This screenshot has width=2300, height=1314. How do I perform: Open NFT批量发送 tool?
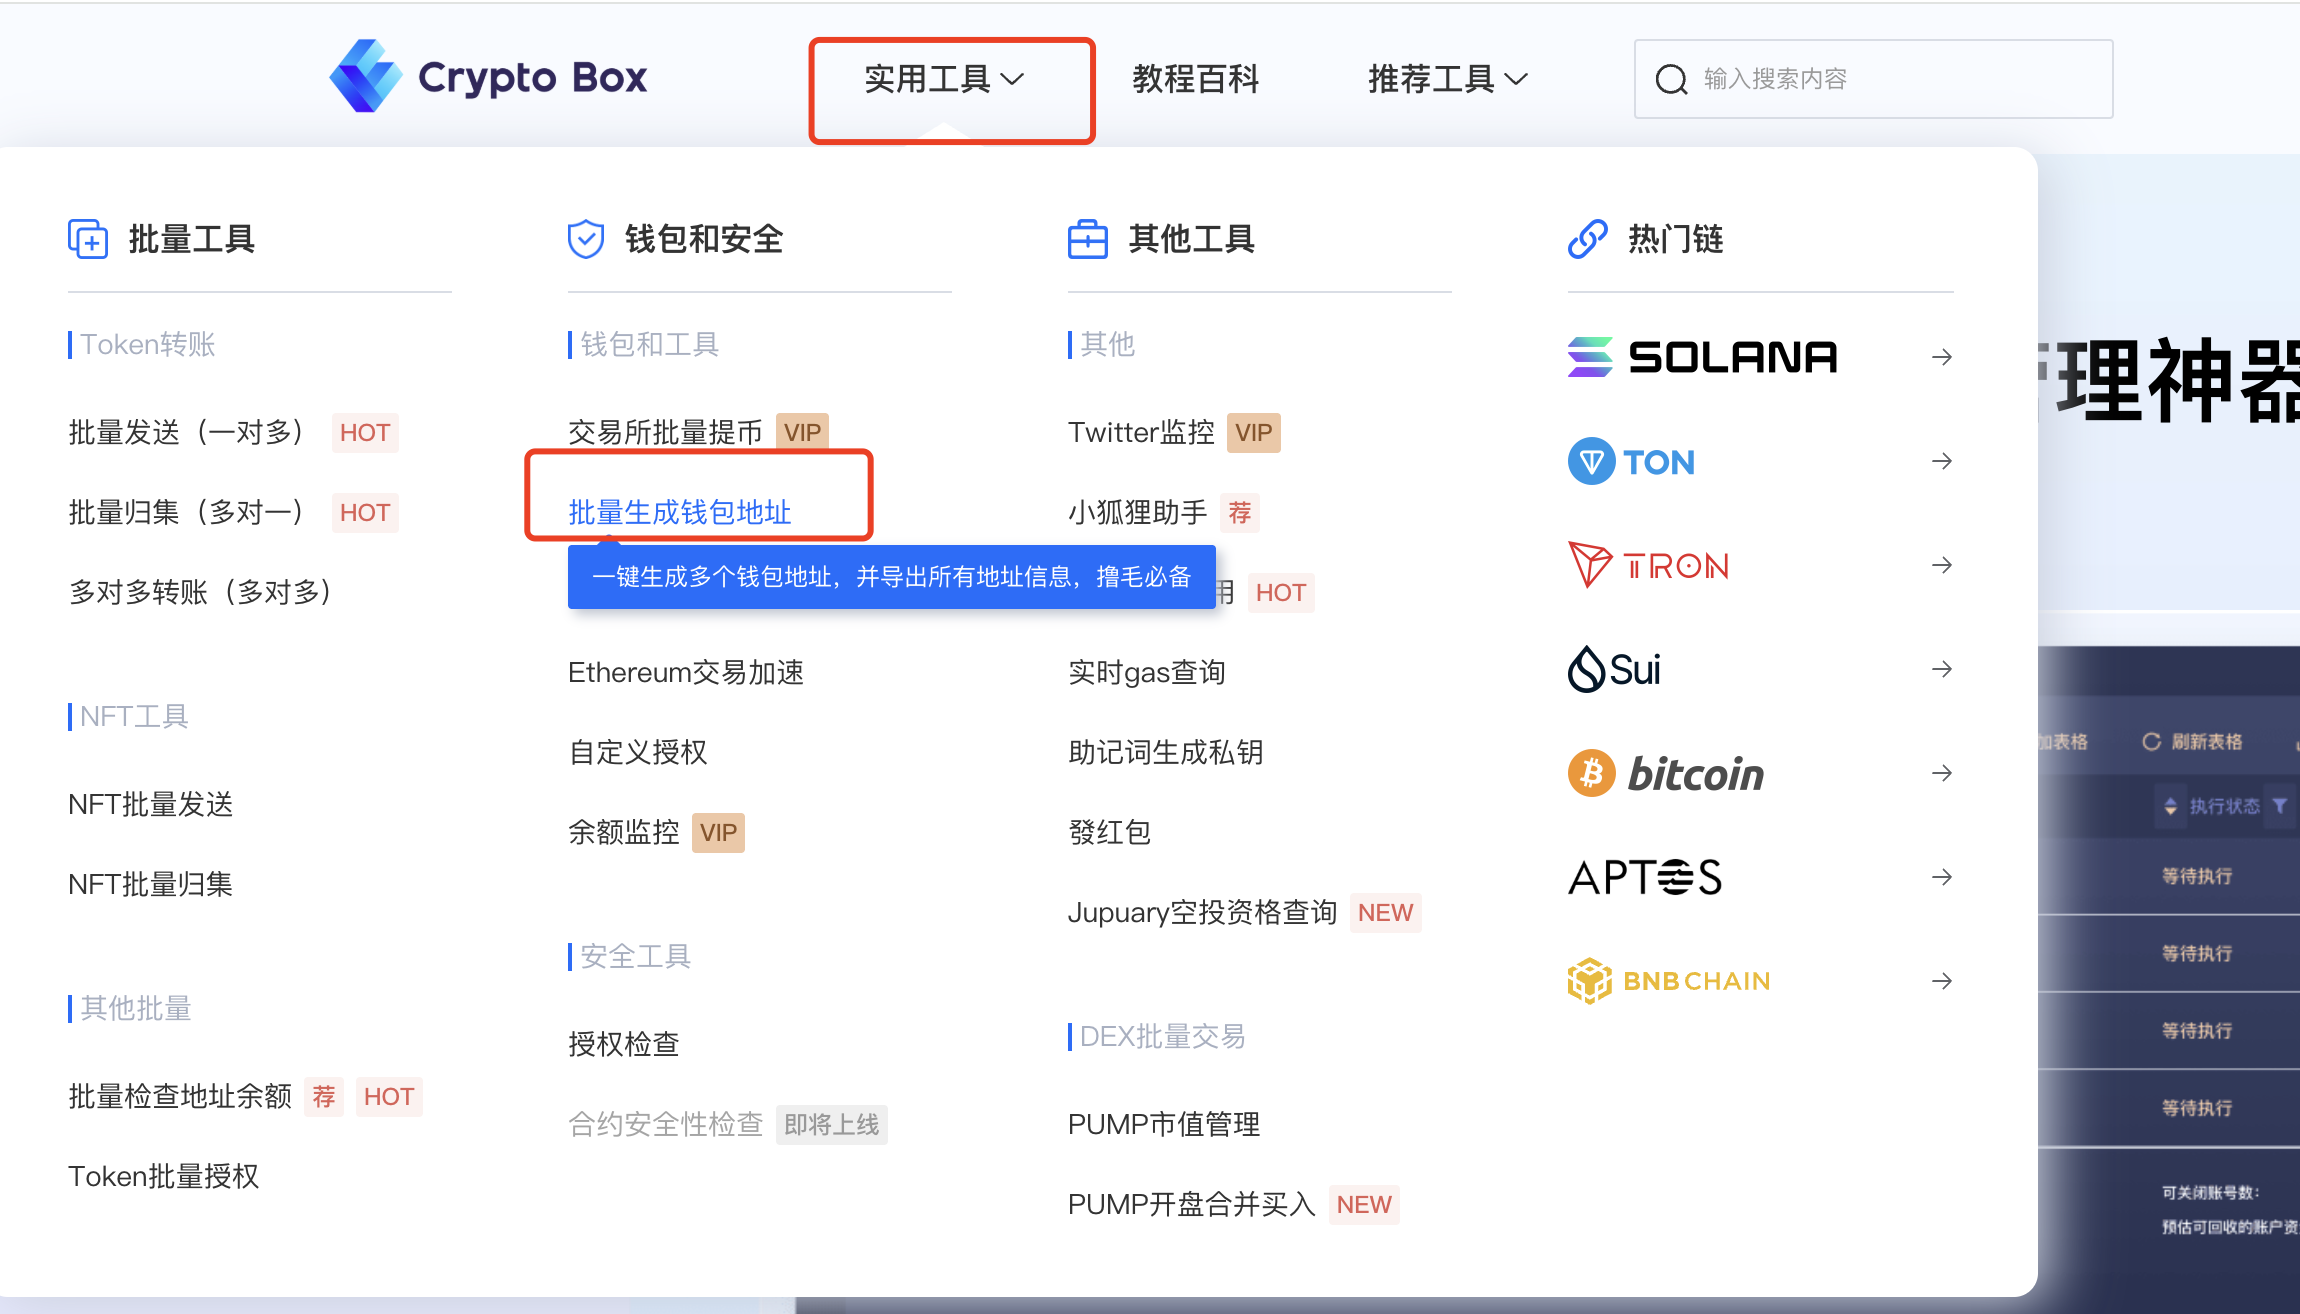coord(150,804)
